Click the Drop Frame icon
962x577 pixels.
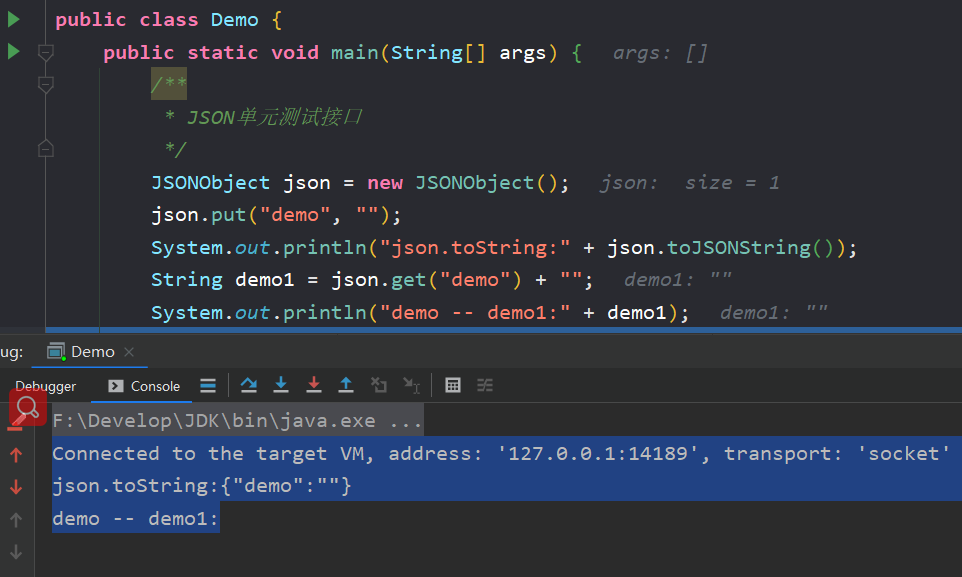(x=378, y=385)
